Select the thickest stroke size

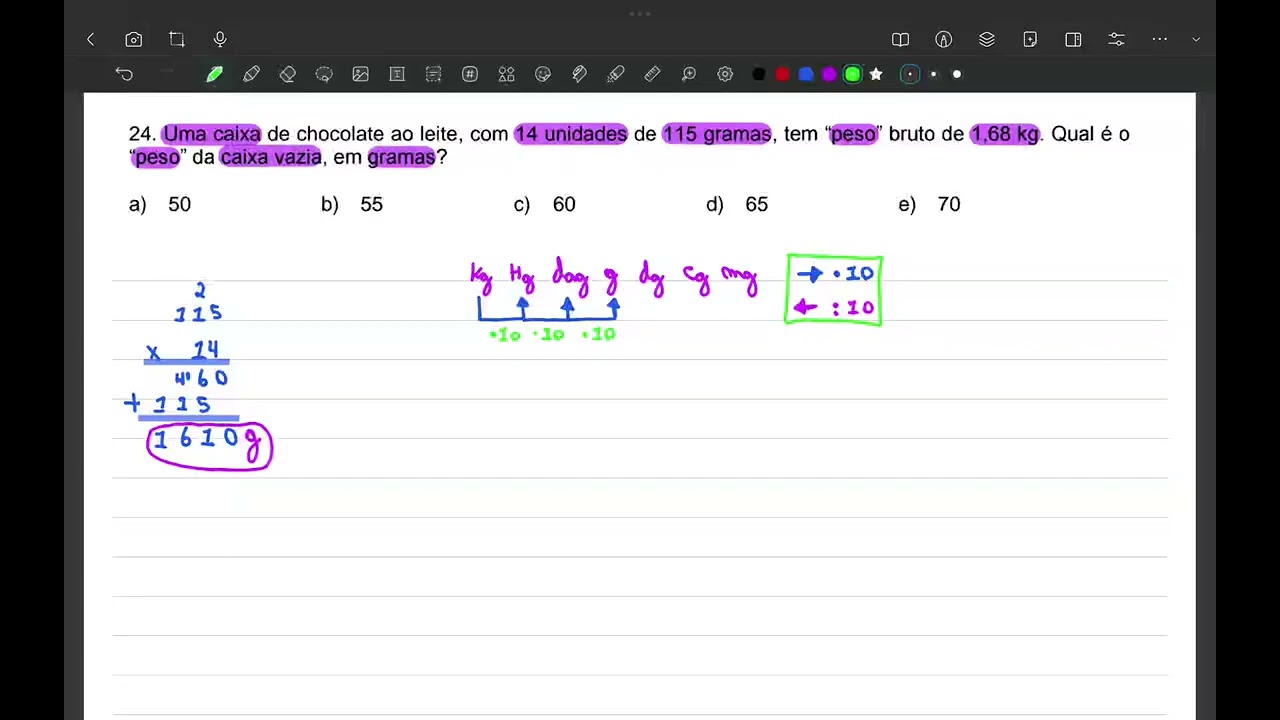click(x=957, y=74)
